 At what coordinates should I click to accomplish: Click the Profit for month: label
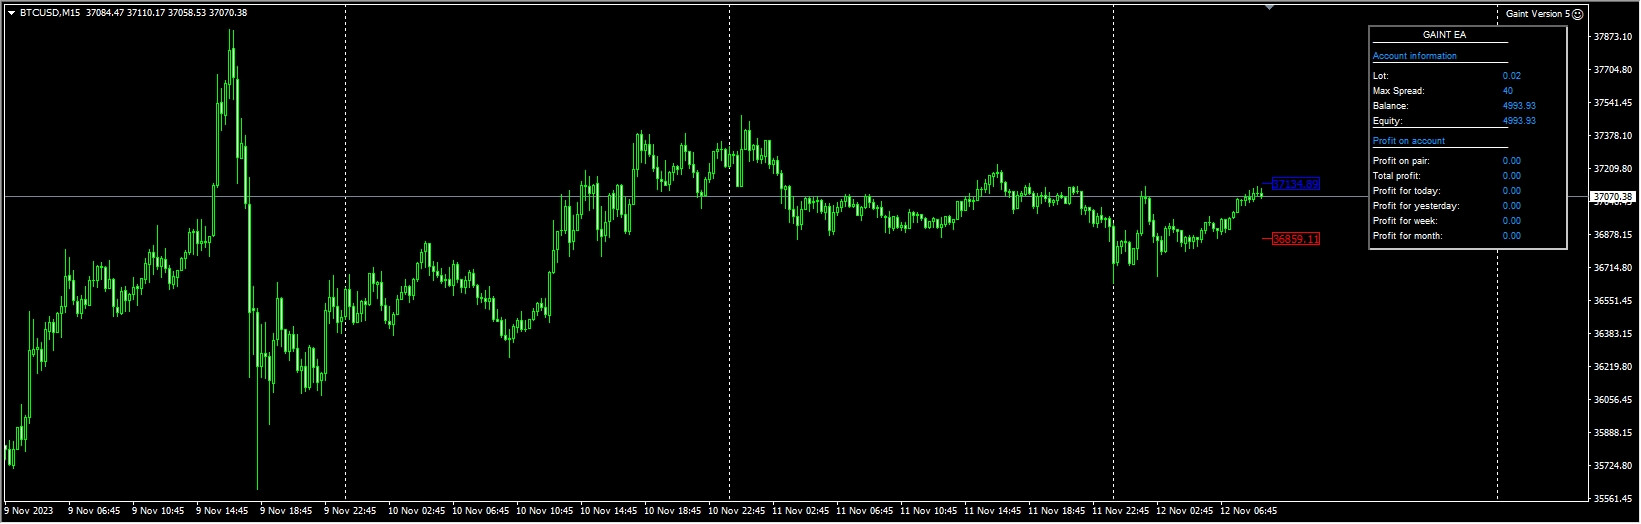pyautogui.click(x=1407, y=236)
